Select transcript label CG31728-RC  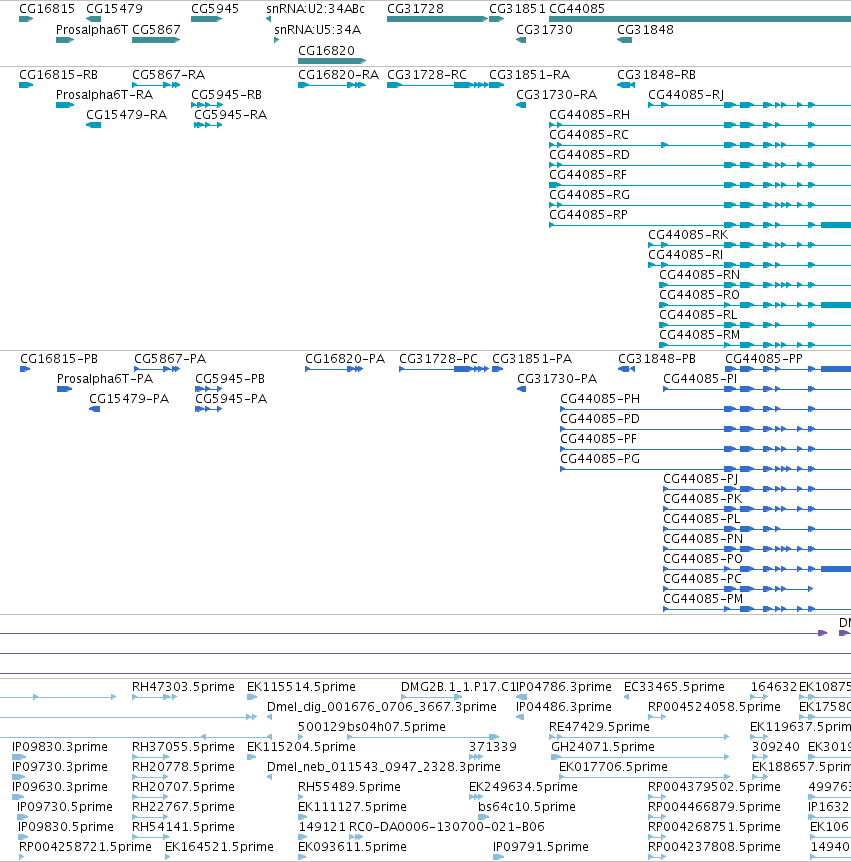tap(427, 75)
